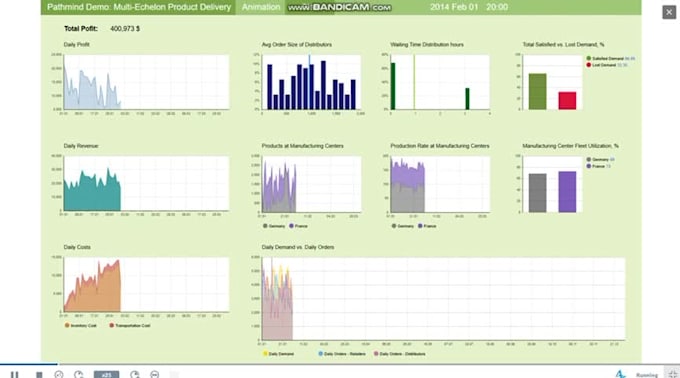The image size is (680, 378).
Task: Select the gray Germany fleet utilization bar
Action: [x=537, y=193]
